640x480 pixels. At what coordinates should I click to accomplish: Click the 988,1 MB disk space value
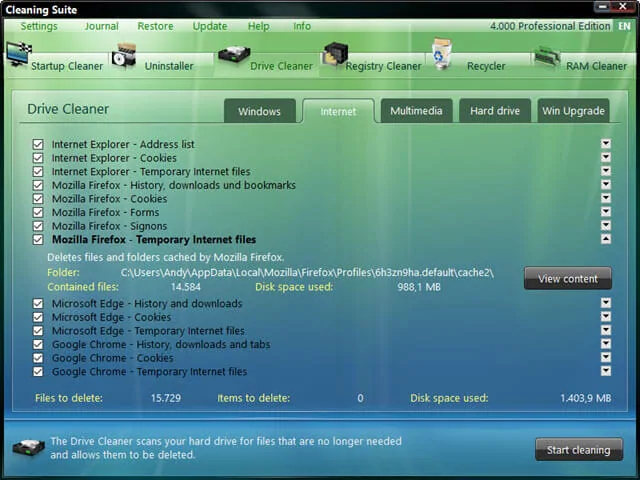pos(419,287)
